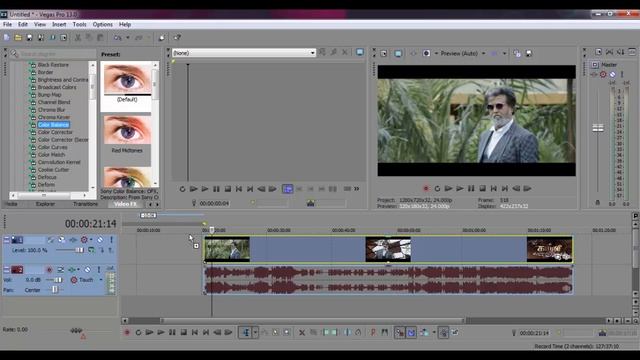
Task: Open the Auto Ripple mode dropdown arrow
Action: click(434, 333)
